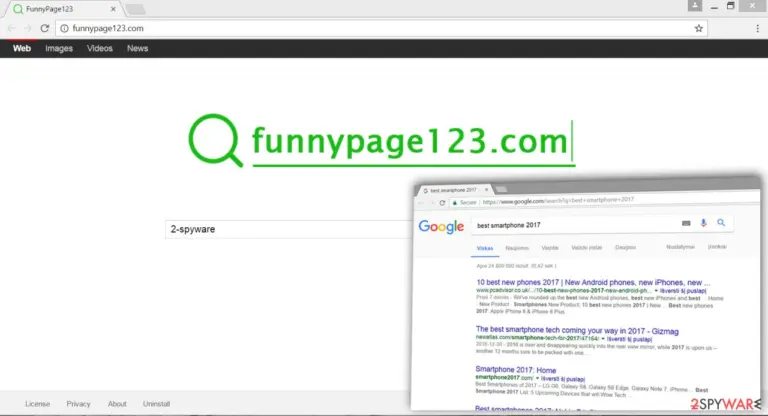Click the site information icon in the address bar

click(x=64, y=28)
